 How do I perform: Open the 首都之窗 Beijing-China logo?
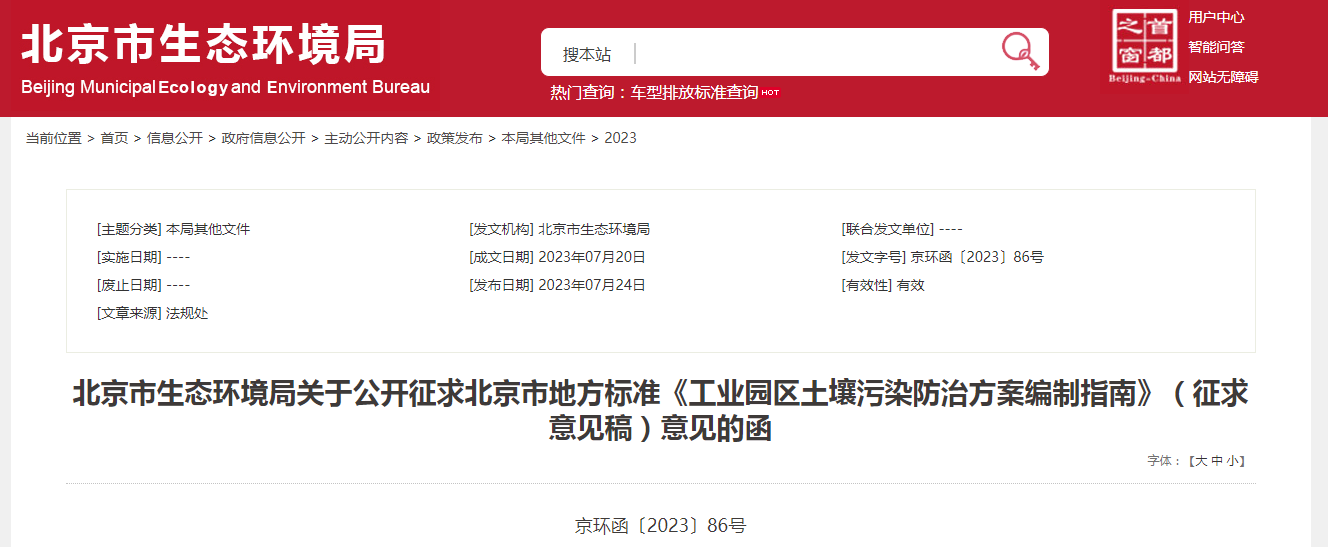[1144, 46]
